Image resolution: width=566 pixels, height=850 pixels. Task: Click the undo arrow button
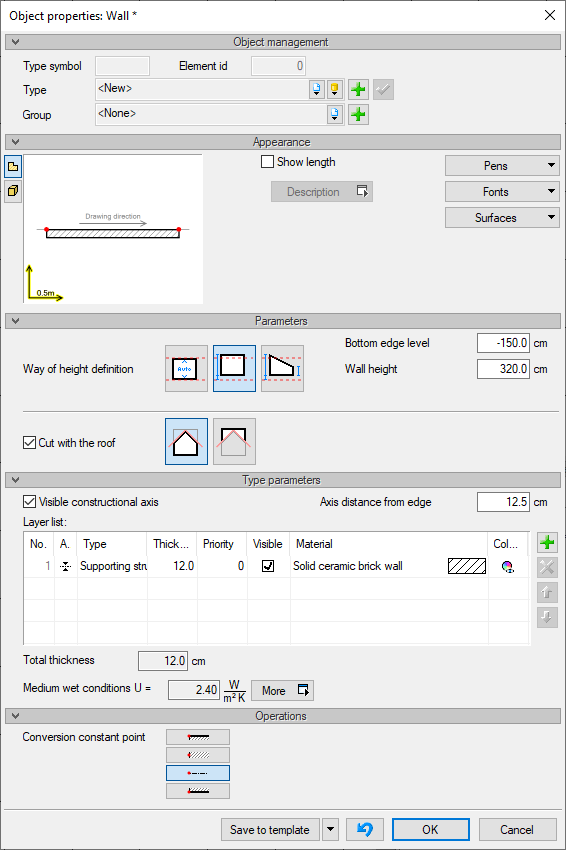(365, 829)
